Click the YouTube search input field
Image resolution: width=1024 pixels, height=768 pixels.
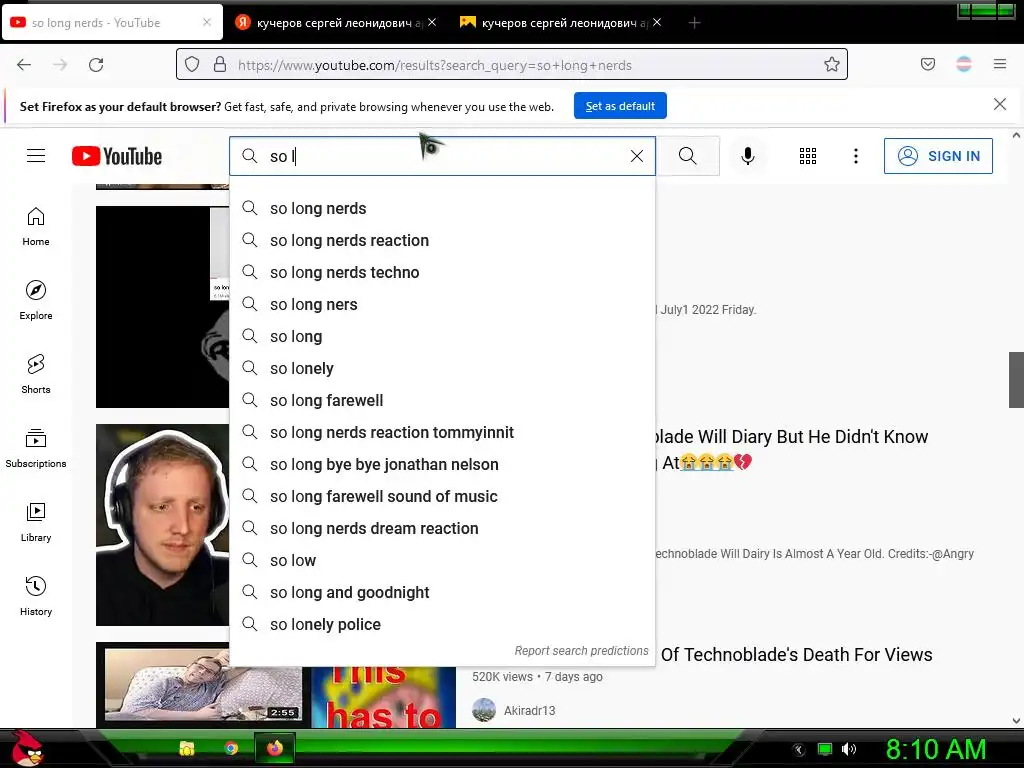coord(444,156)
